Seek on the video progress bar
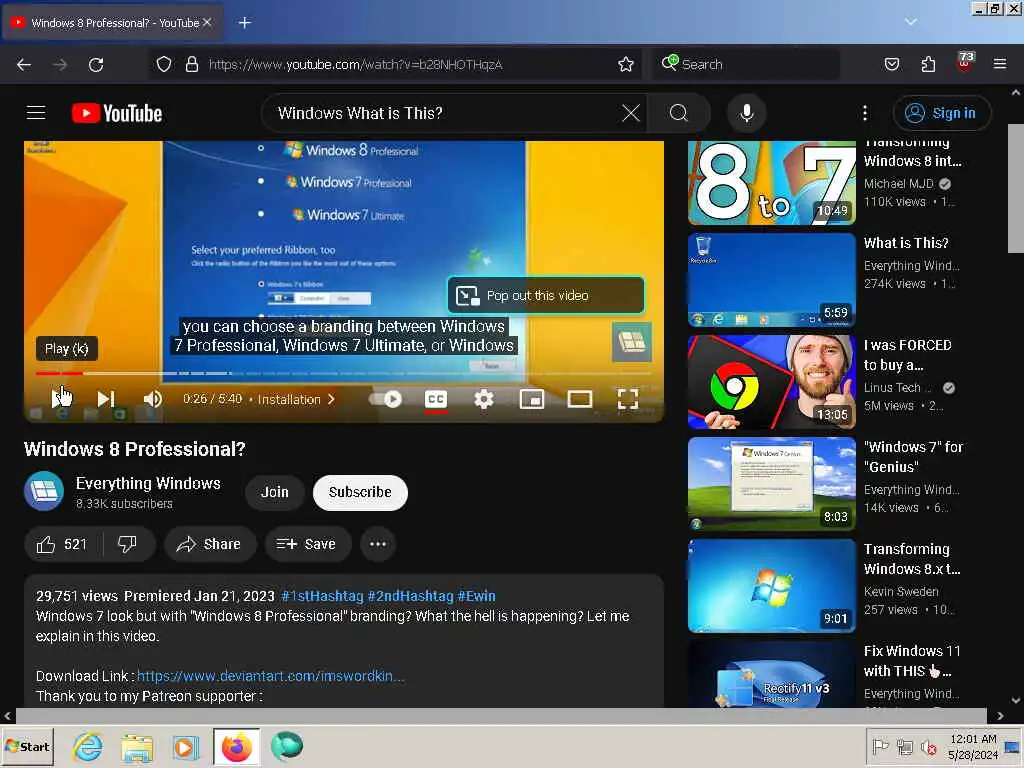Viewport: 1024px width, 768px height. 344,374
